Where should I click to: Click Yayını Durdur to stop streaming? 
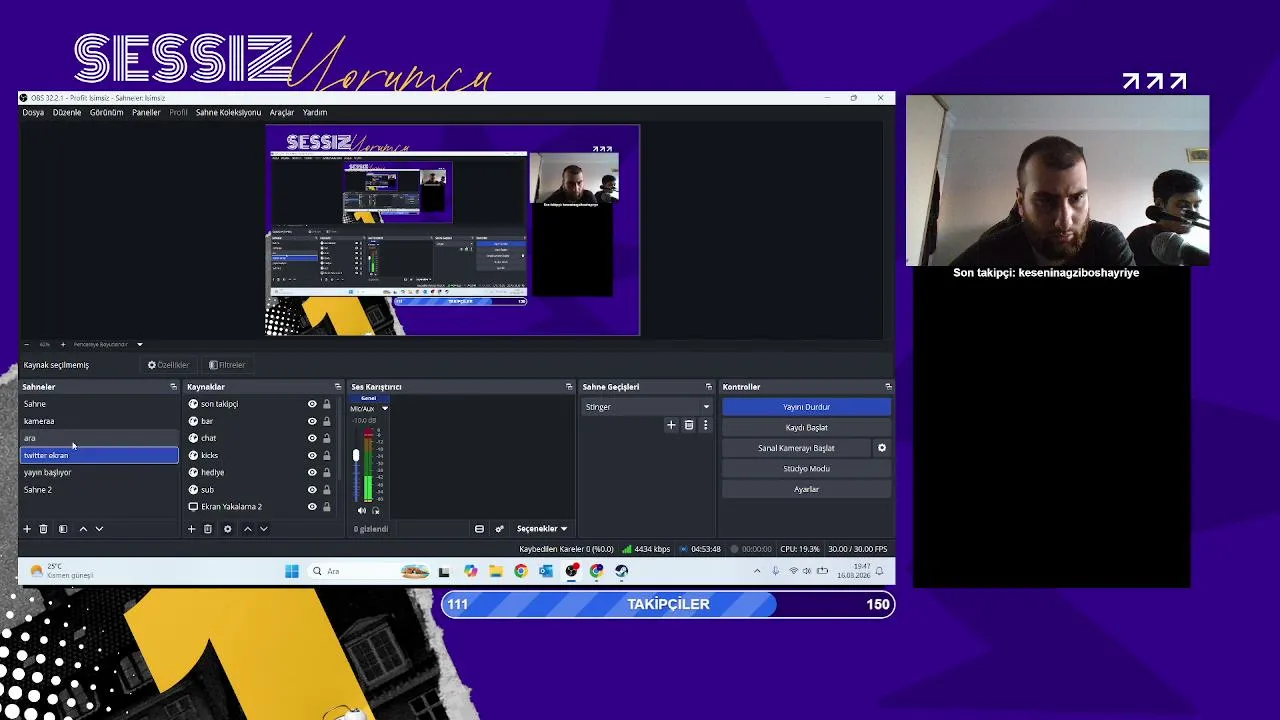806,407
